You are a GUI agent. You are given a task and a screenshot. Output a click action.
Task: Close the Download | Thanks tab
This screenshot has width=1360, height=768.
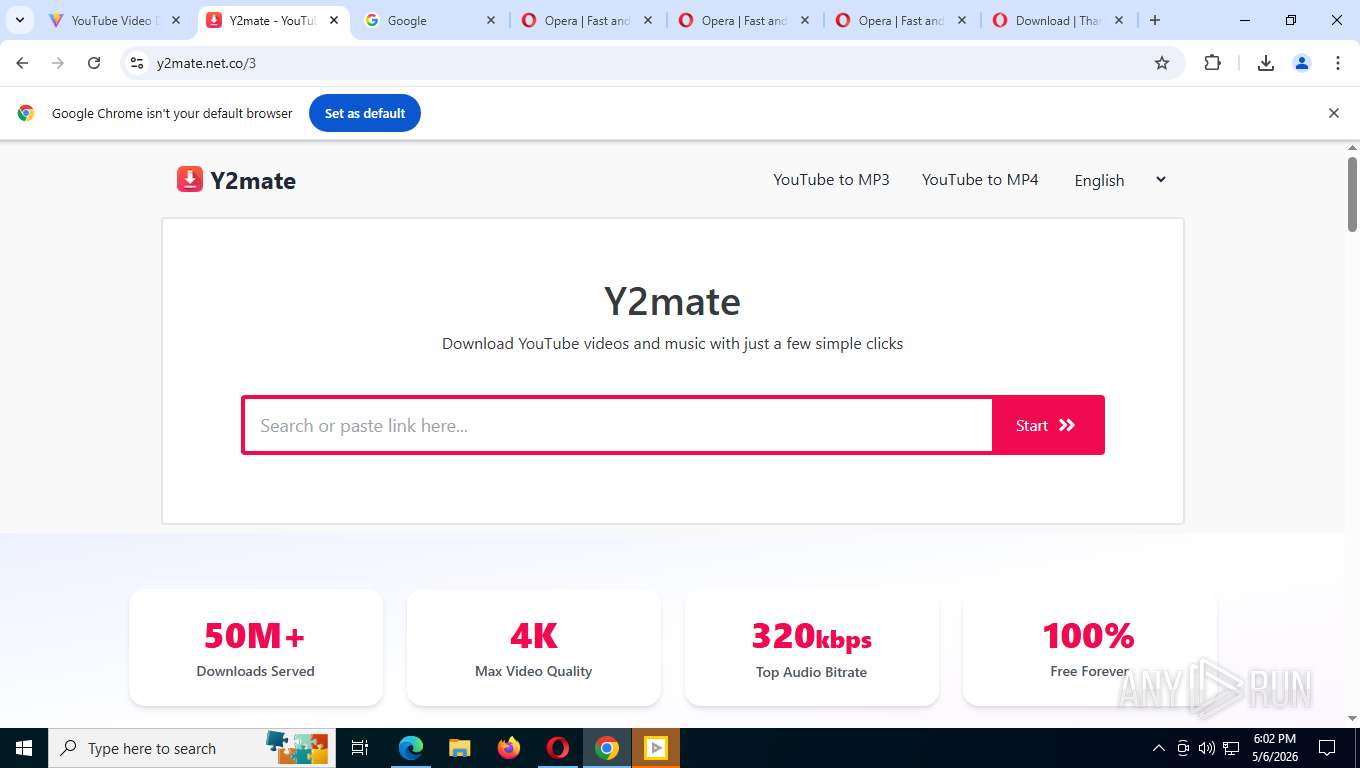1119,20
